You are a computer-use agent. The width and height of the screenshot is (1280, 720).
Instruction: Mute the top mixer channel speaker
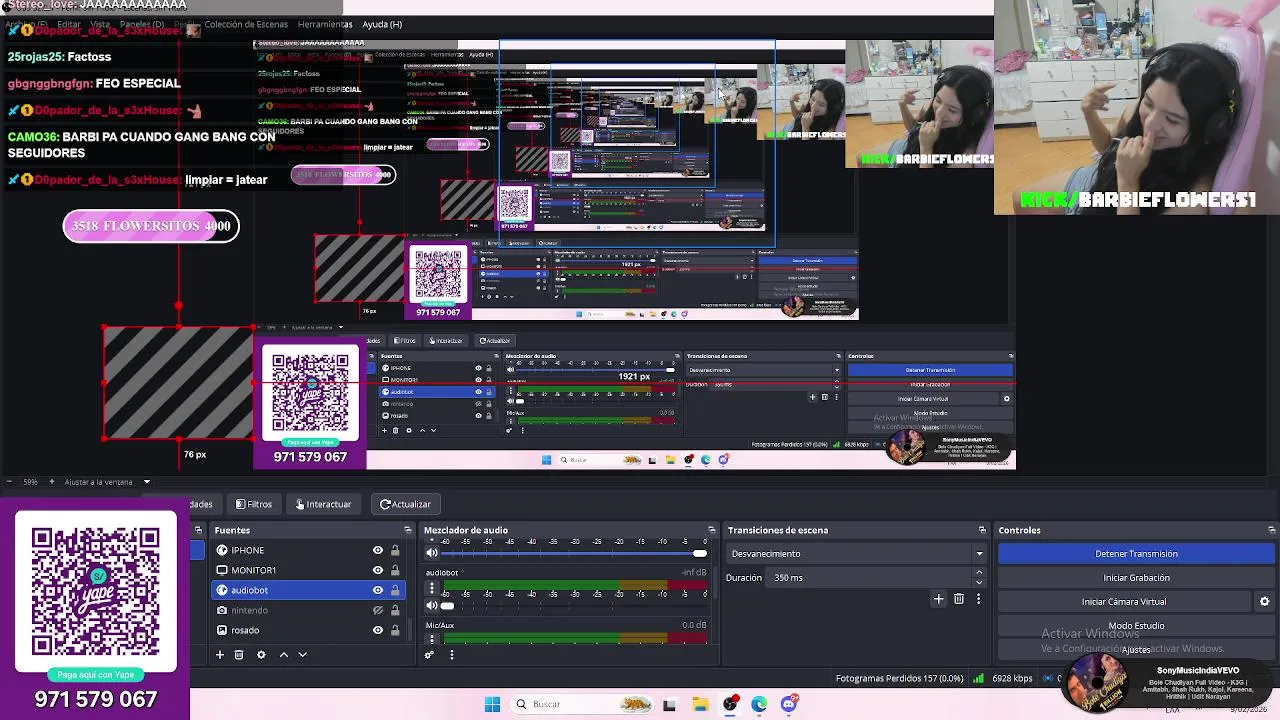432,553
